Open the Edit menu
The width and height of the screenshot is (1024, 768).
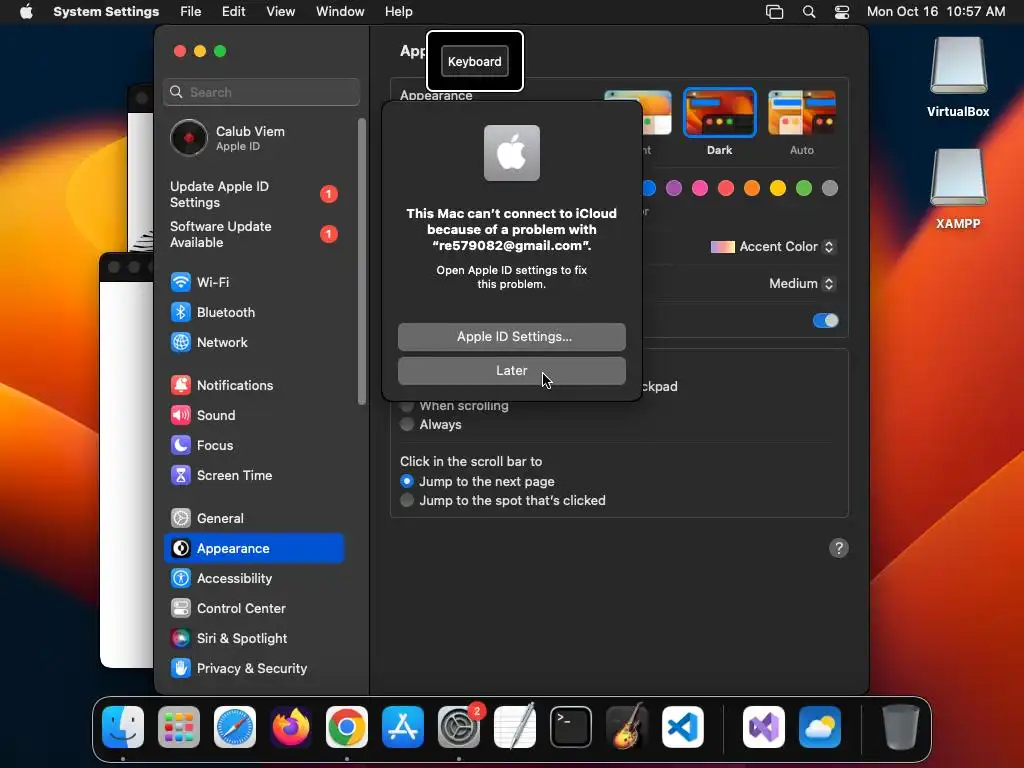click(233, 12)
